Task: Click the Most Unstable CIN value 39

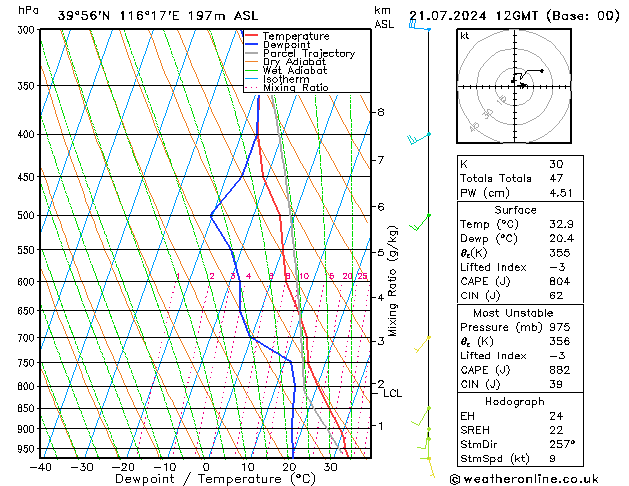Action: [556, 384]
